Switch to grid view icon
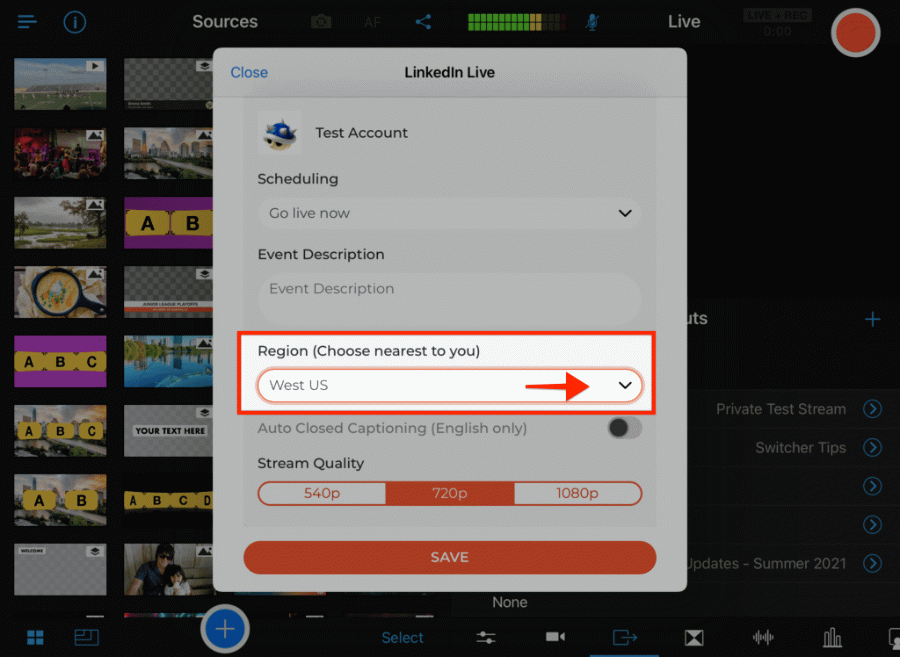This screenshot has width=900, height=657. point(35,637)
